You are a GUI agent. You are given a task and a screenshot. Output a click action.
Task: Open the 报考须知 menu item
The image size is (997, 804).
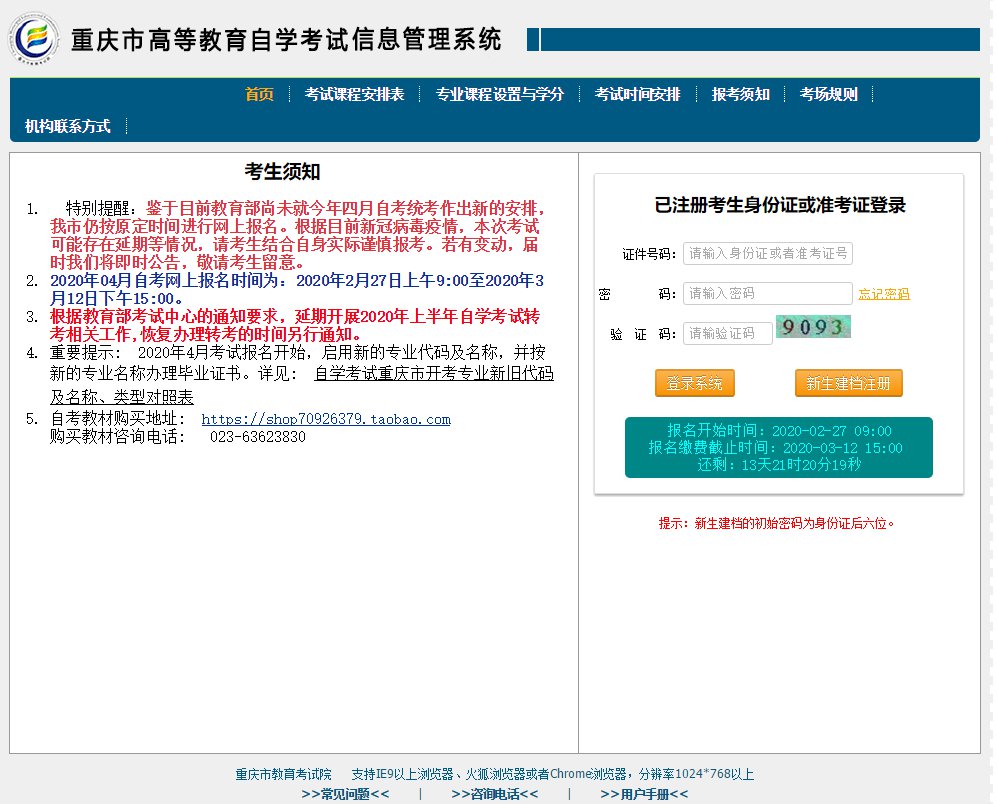pos(740,94)
